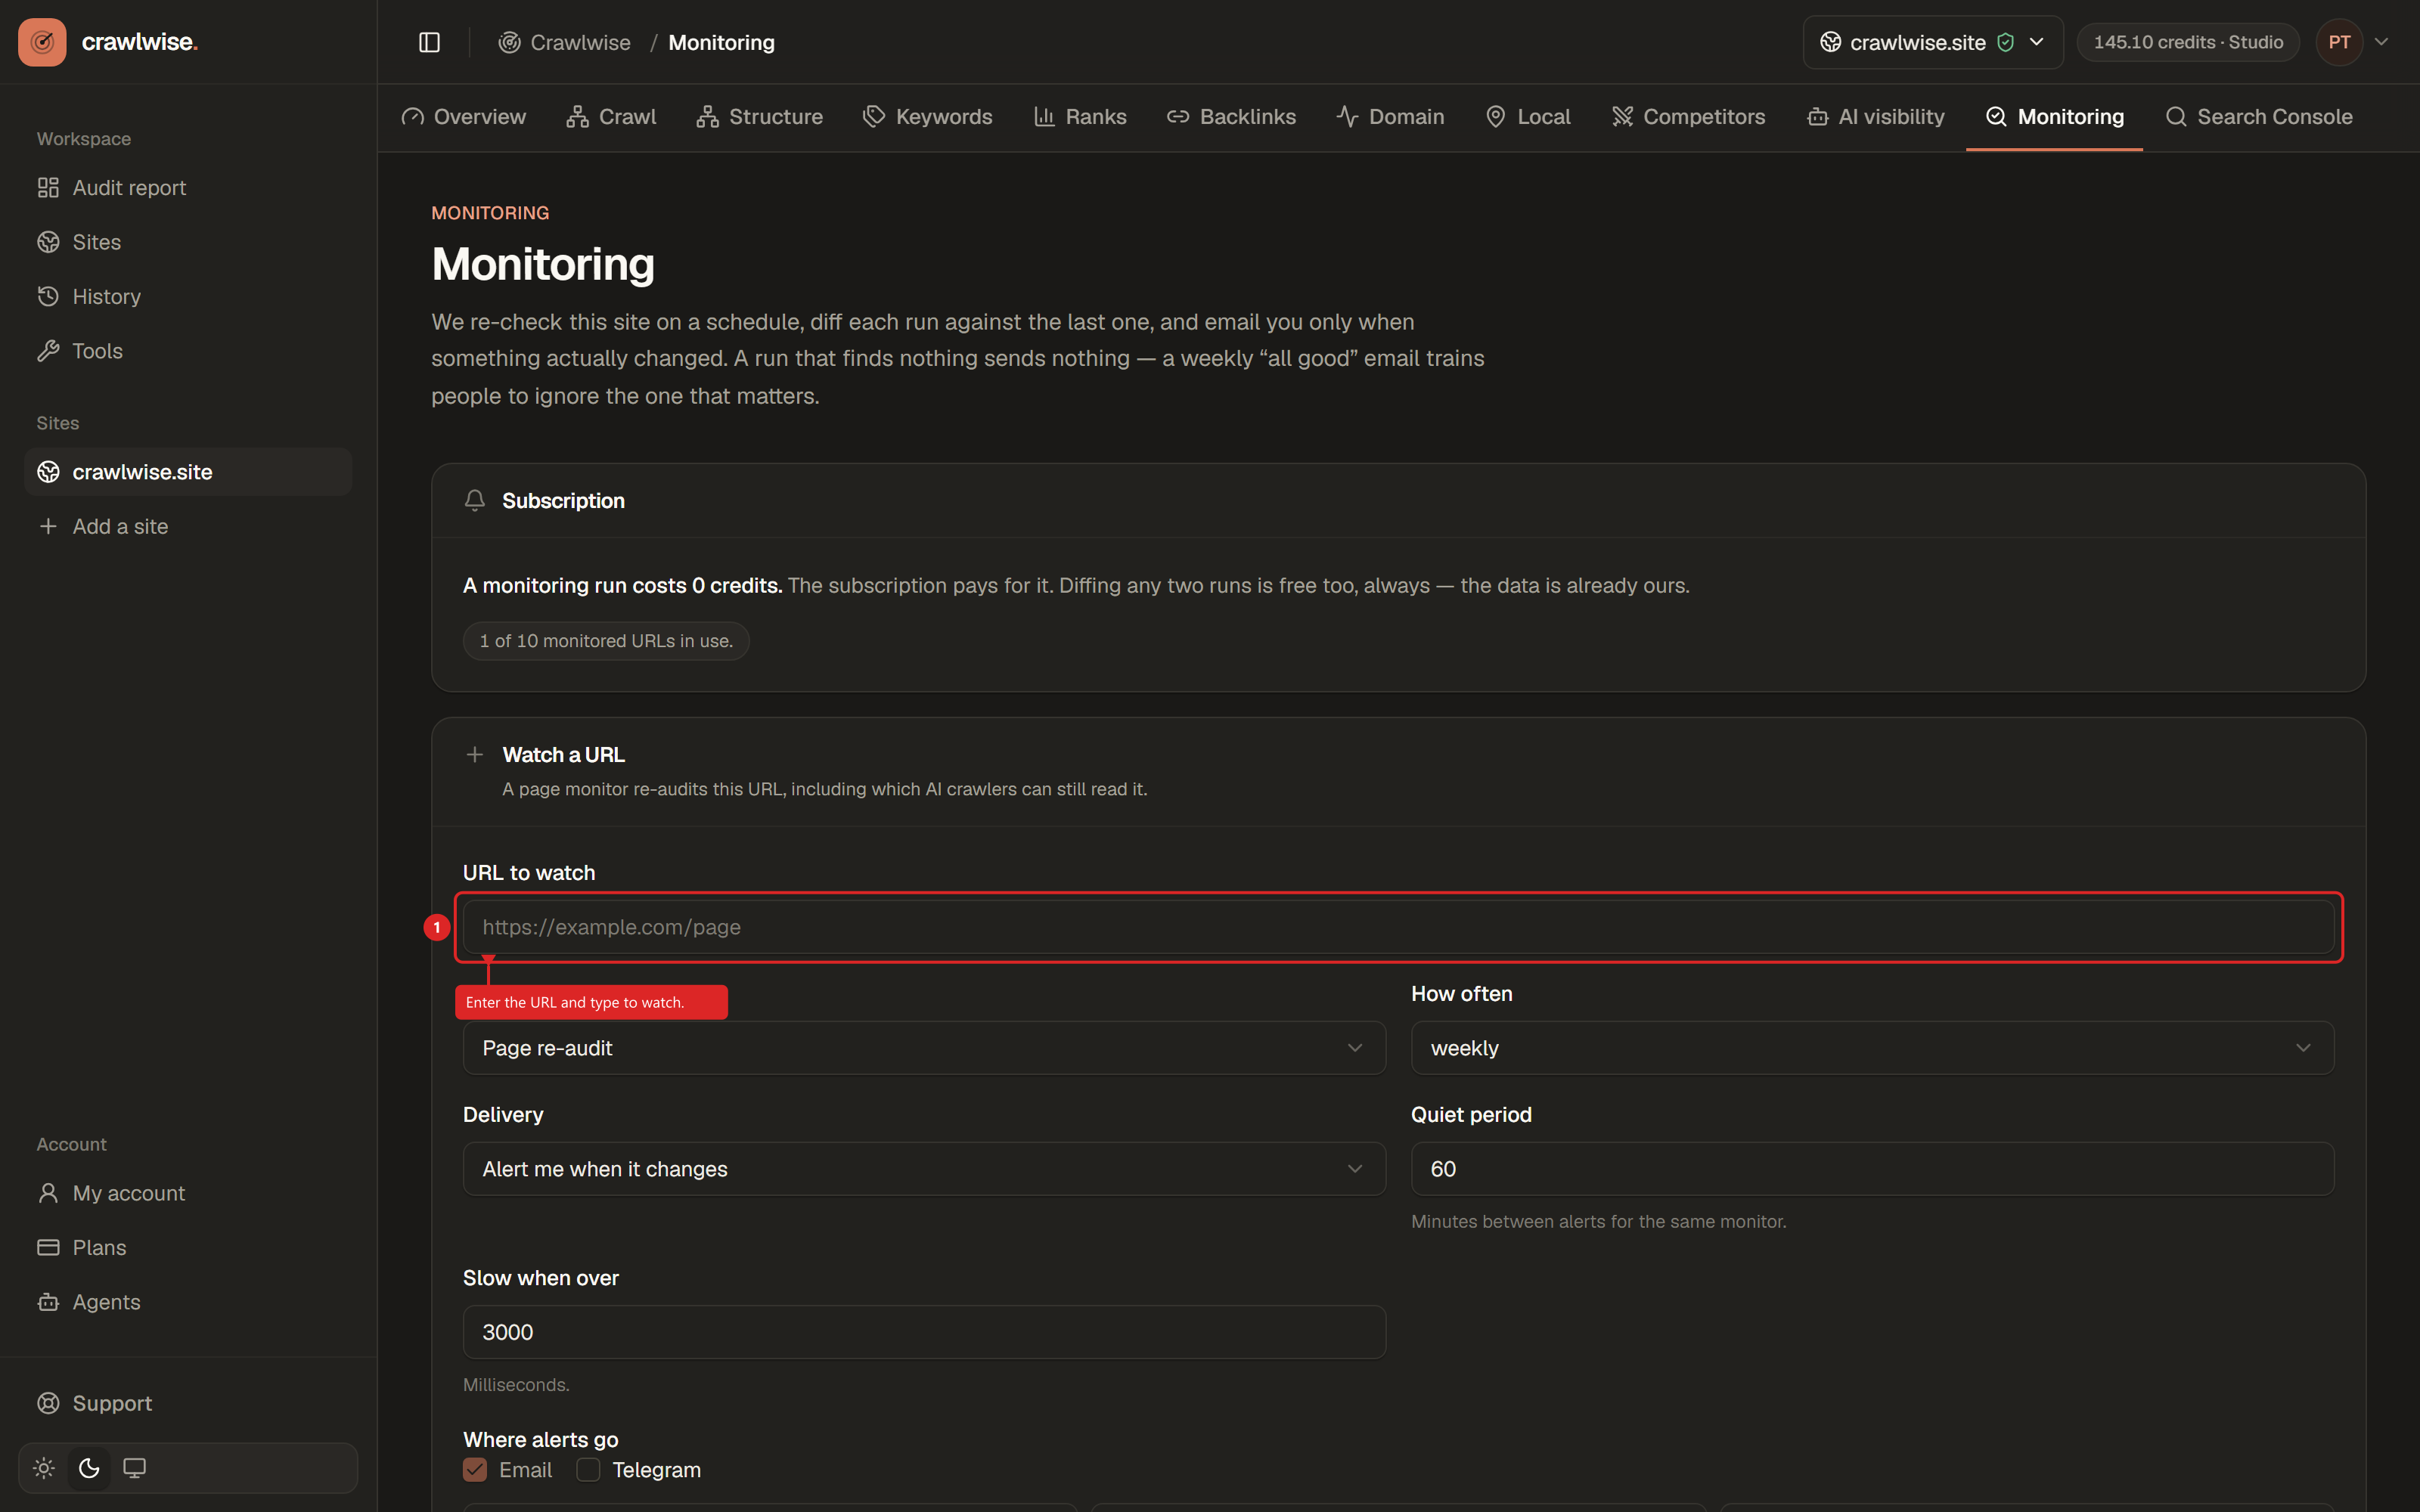Open the Keywords tab
The width and height of the screenshot is (2420, 1512).
pyautogui.click(x=927, y=117)
